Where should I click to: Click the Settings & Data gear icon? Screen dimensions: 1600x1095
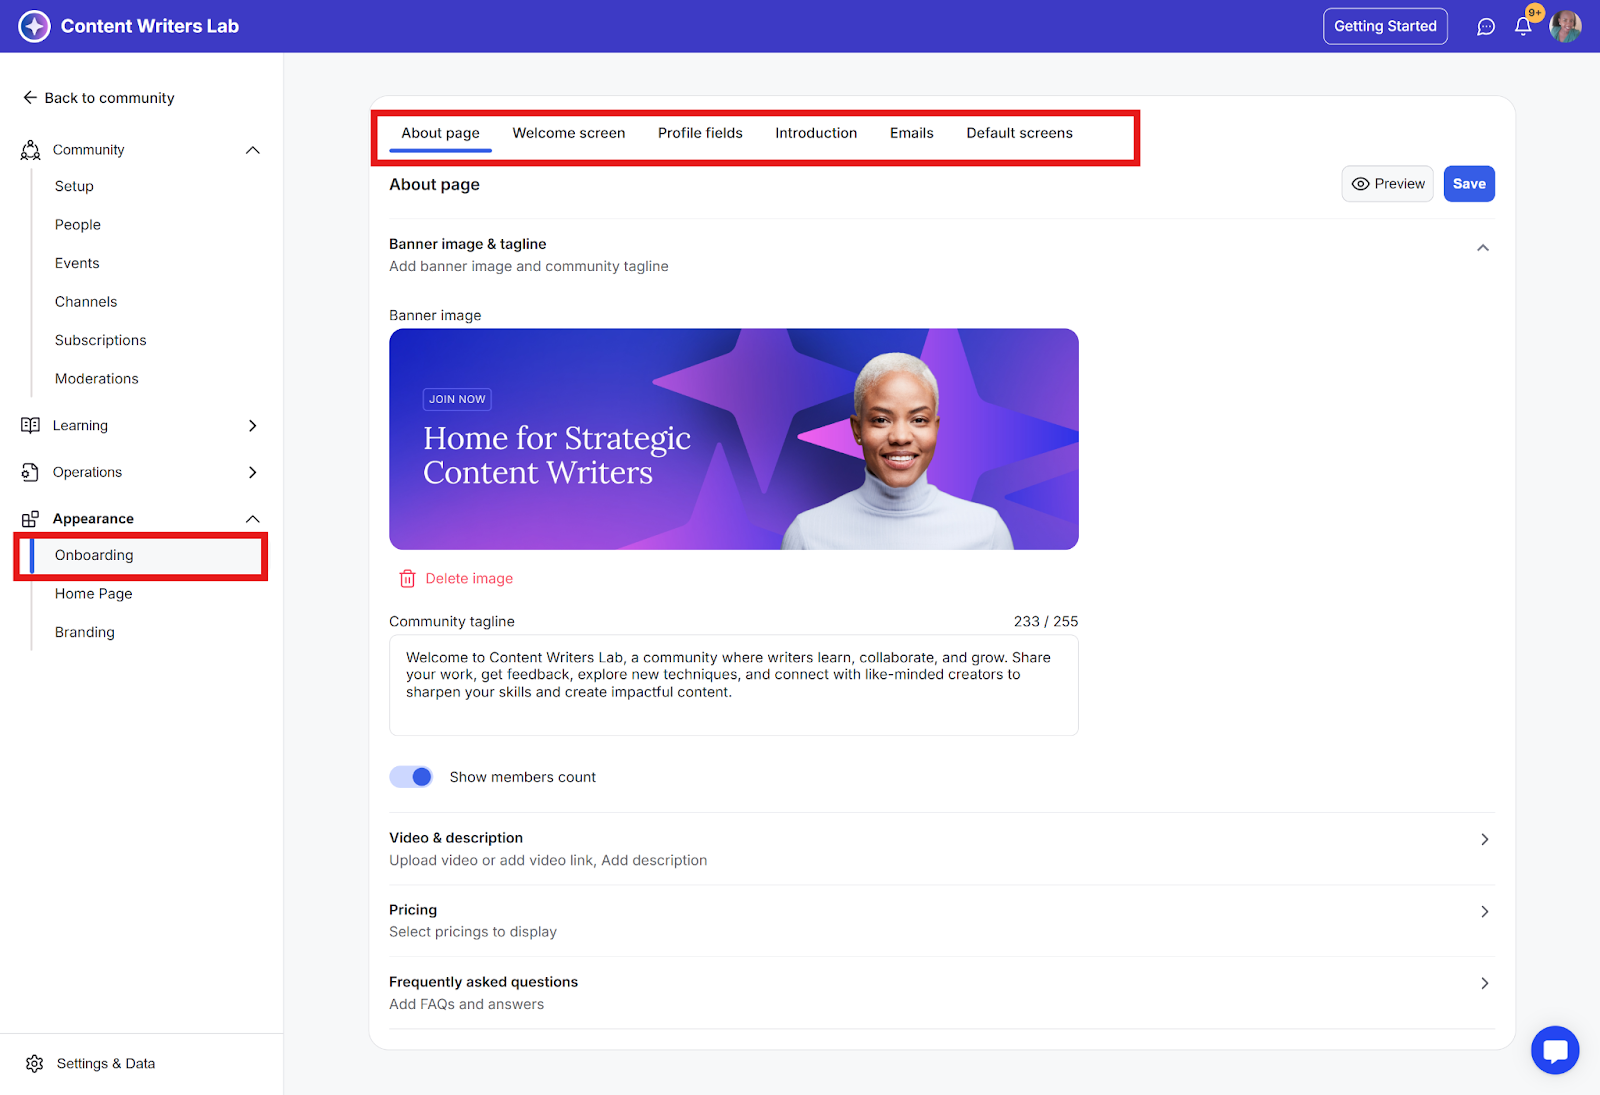35,1063
